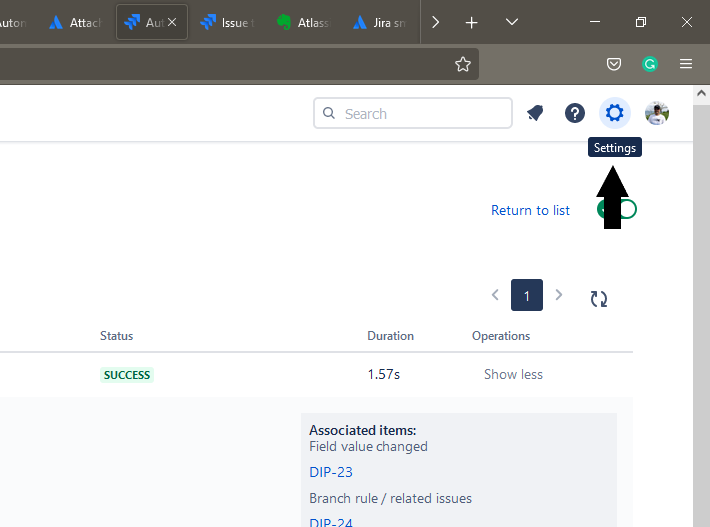Open a new browser tab
710x527 pixels.
click(x=471, y=22)
